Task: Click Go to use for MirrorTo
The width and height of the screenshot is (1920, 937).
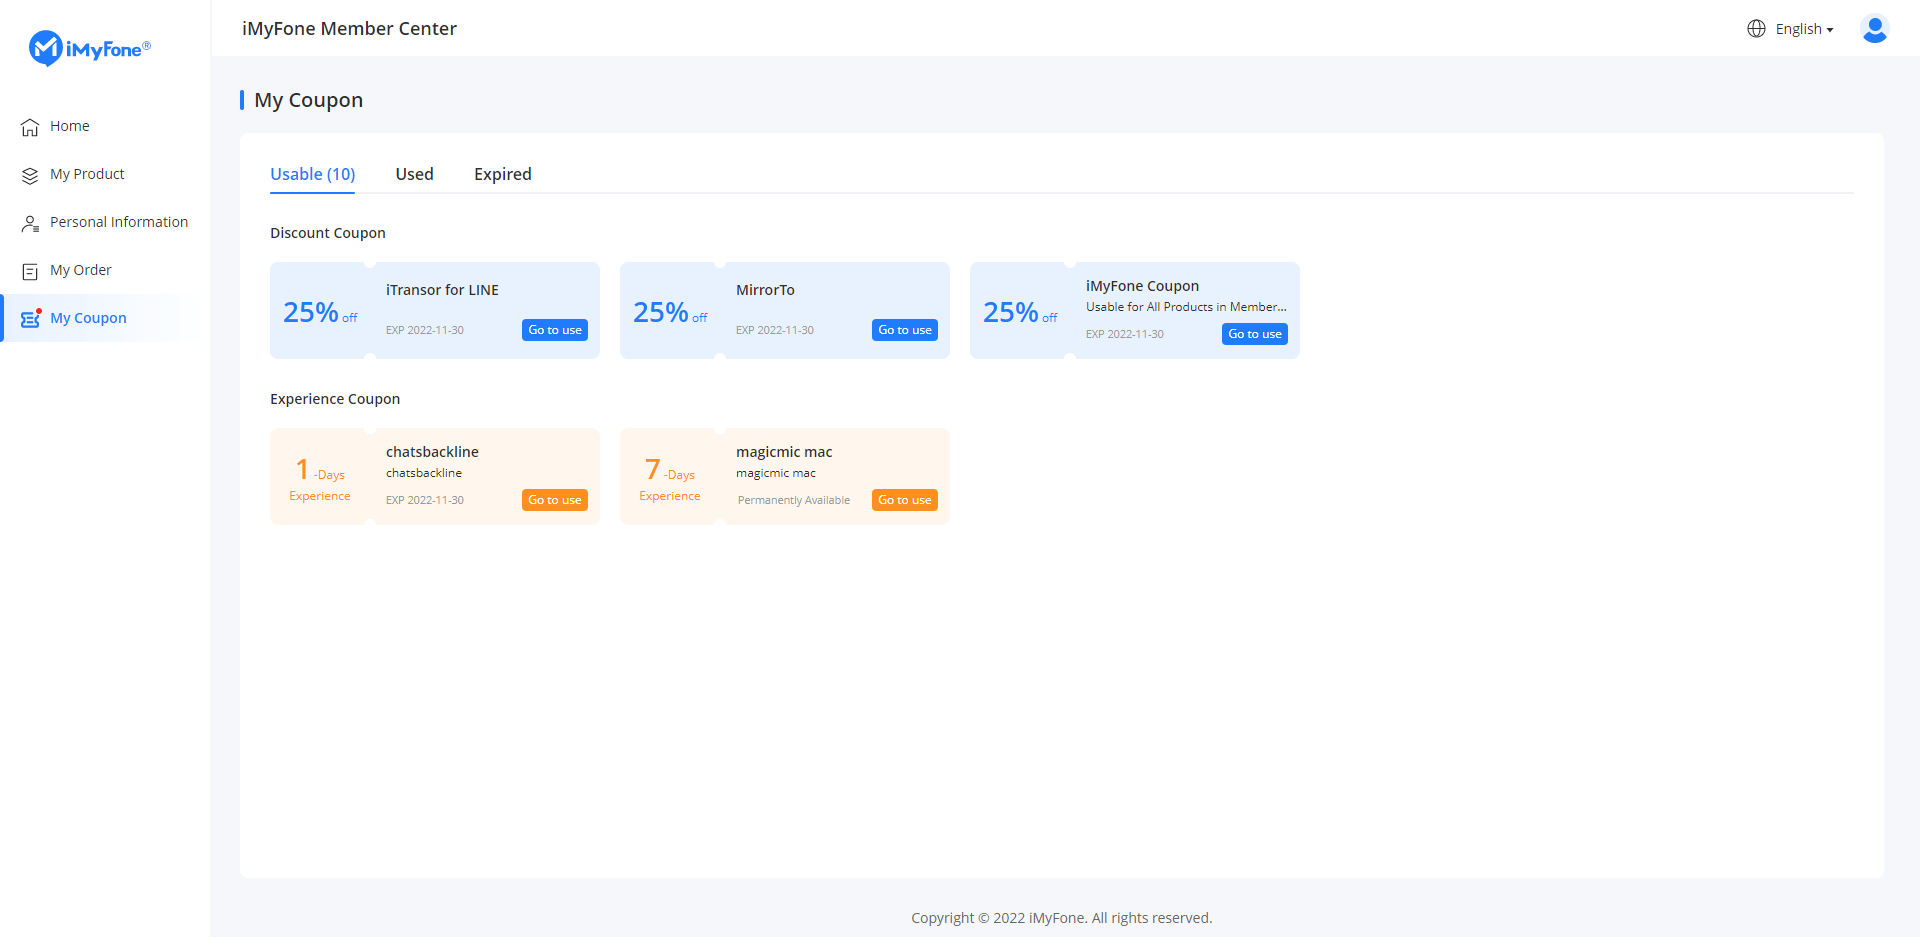Action: 905,330
